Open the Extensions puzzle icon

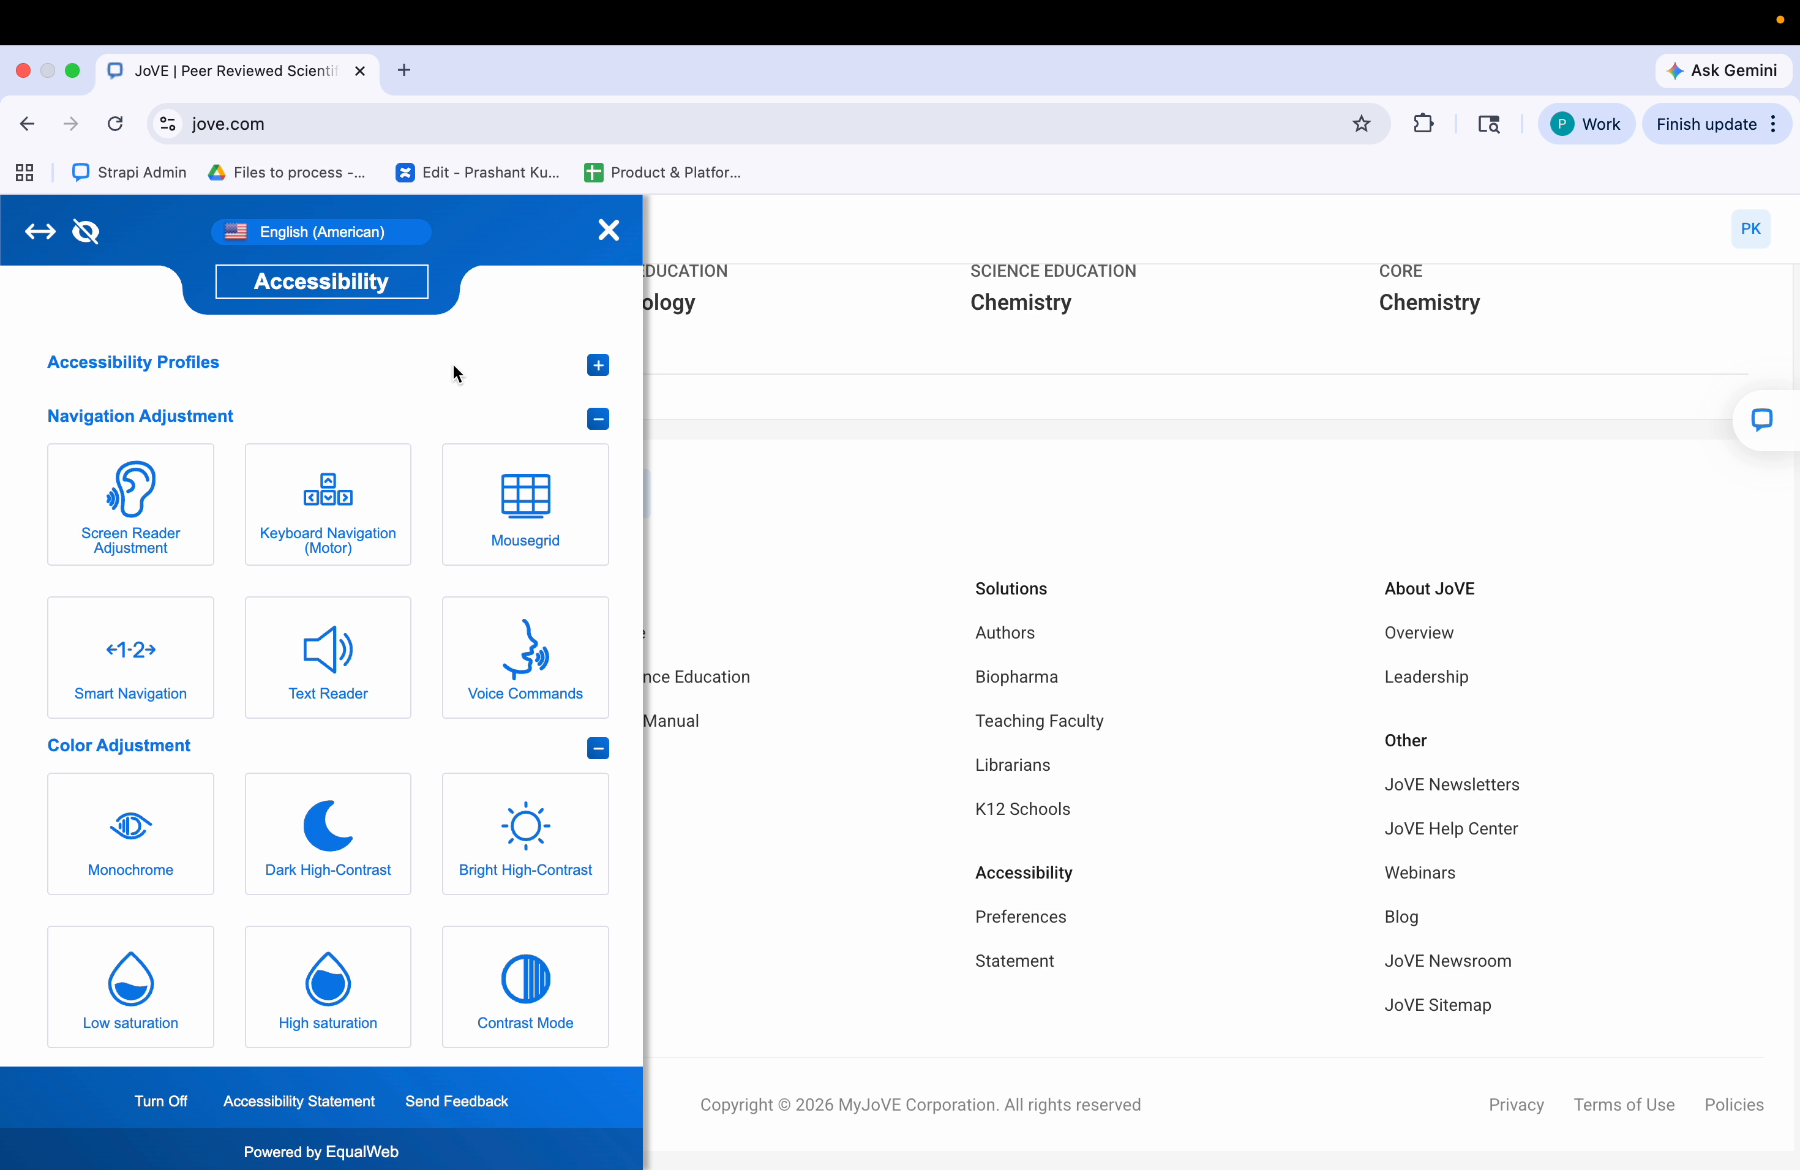pyautogui.click(x=1423, y=124)
